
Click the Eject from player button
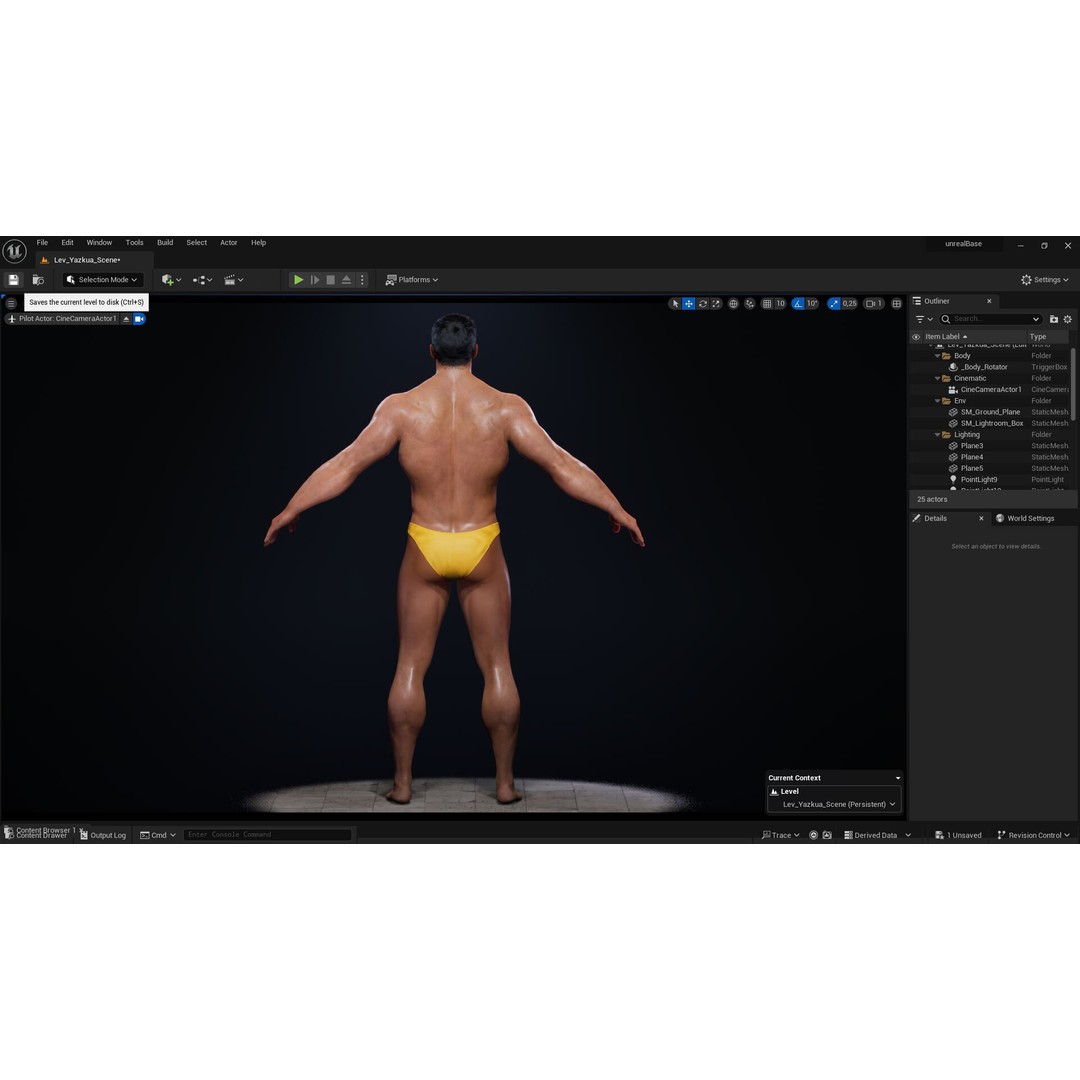click(x=346, y=280)
